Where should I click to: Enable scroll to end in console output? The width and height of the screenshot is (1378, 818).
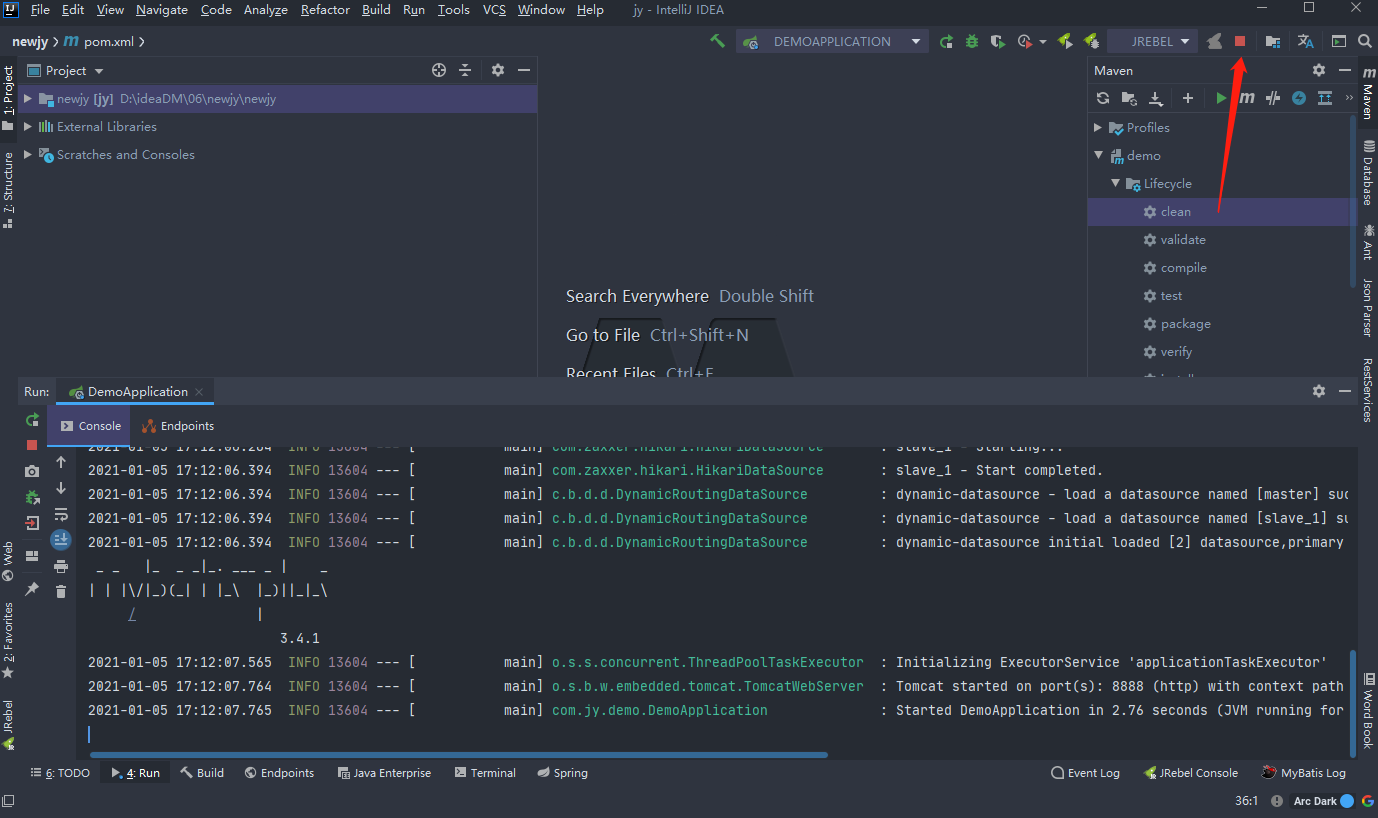tap(60, 539)
